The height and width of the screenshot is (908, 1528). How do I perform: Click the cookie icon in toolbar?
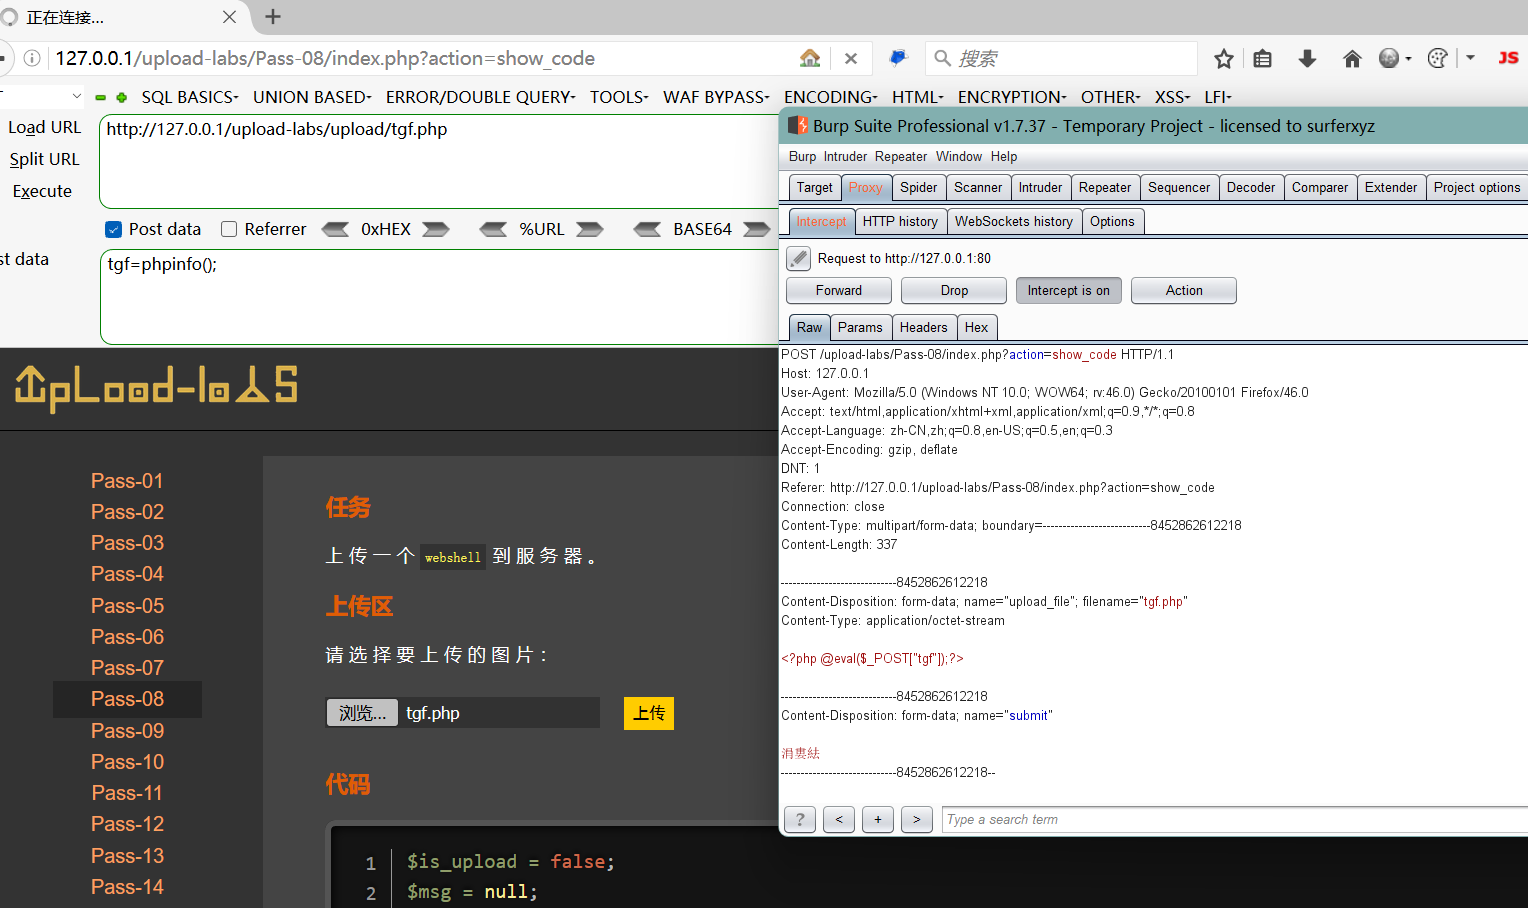[x=1438, y=59]
